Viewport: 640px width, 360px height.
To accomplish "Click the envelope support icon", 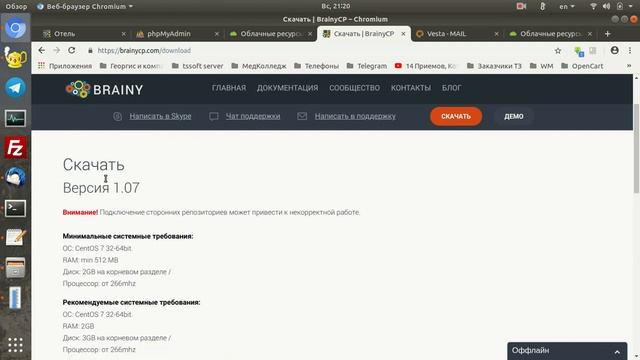I will pyautogui.click(x=302, y=116).
